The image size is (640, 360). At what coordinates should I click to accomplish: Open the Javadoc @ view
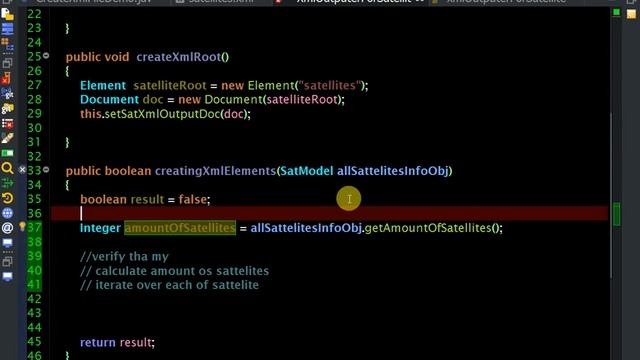tap(7, 228)
